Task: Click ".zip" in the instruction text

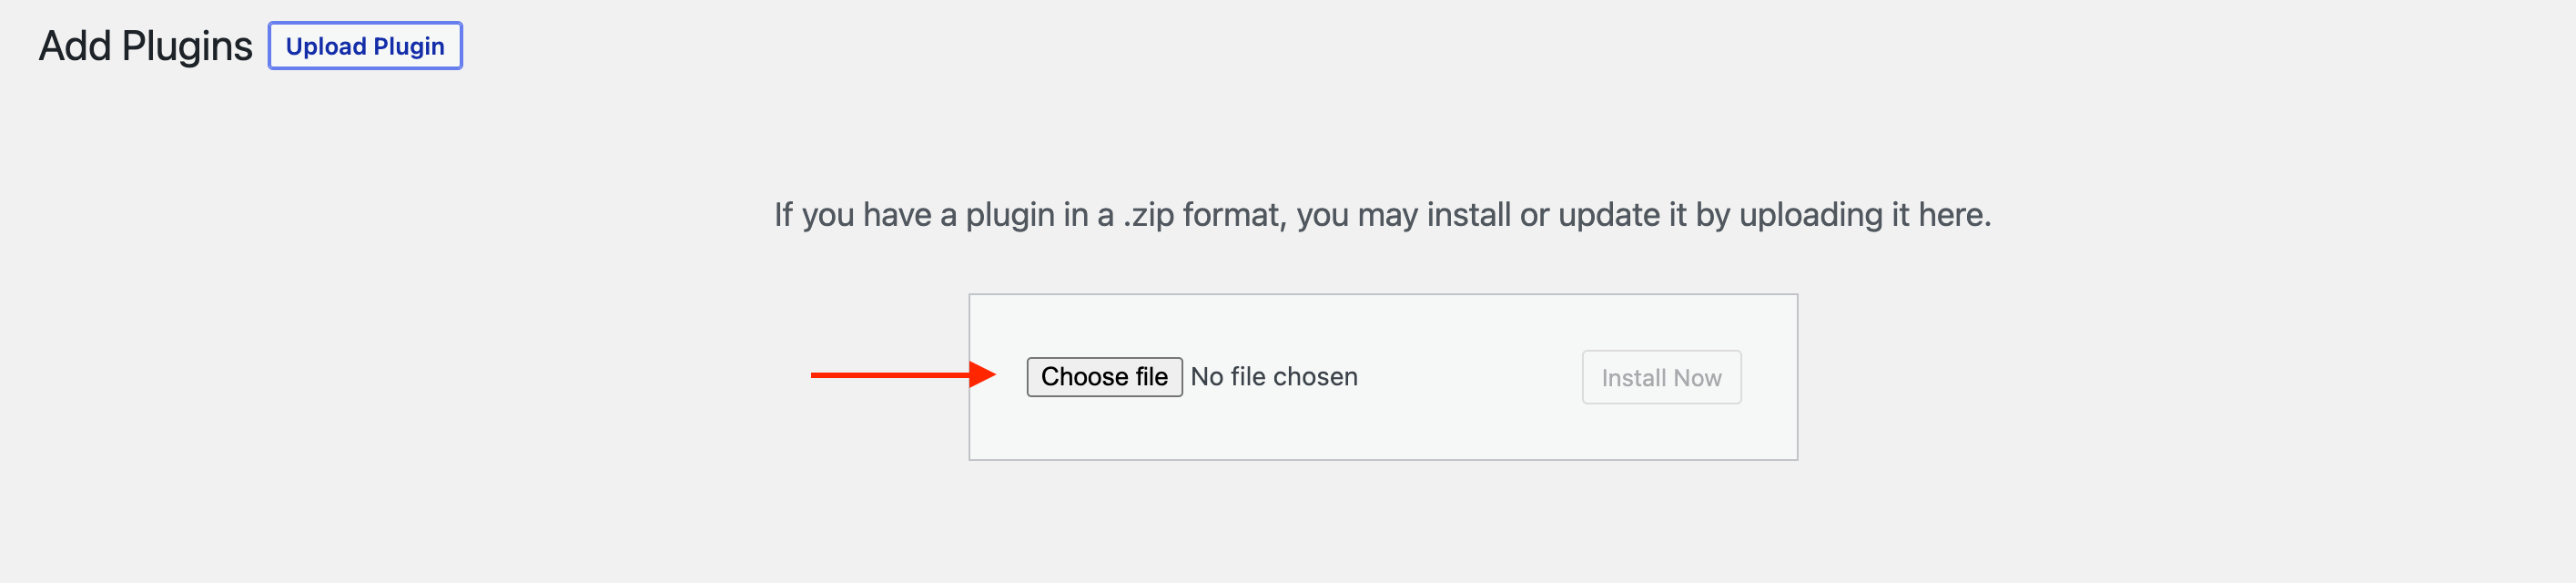Action: [1148, 215]
